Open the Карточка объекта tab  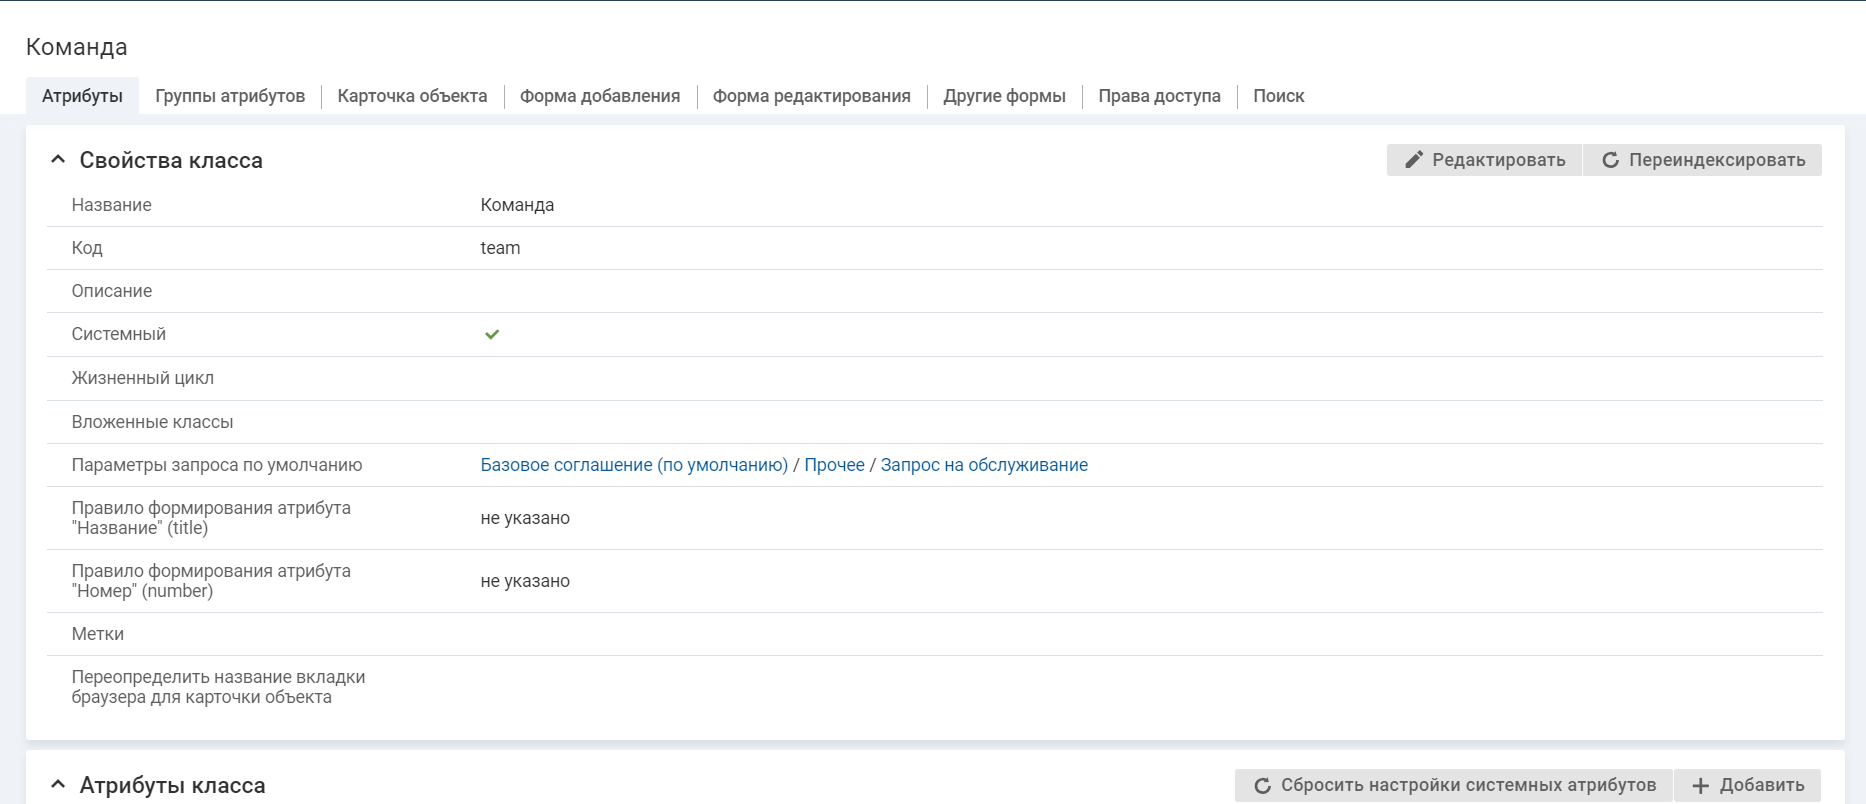412,96
